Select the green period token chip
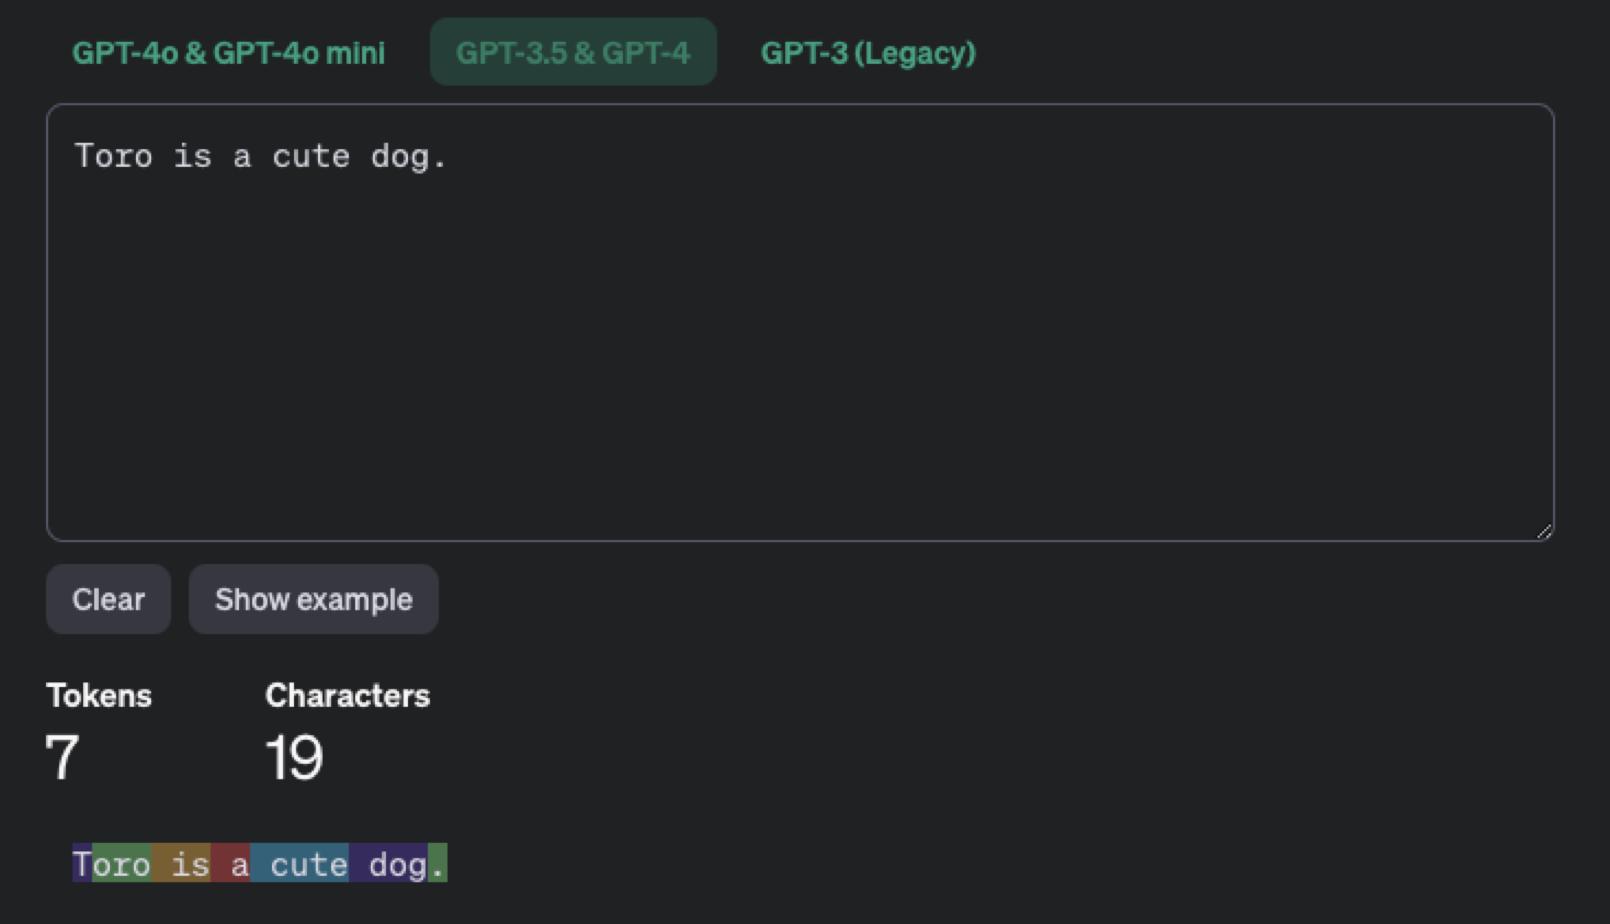Image resolution: width=1610 pixels, height=924 pixels. click(437, 863)
